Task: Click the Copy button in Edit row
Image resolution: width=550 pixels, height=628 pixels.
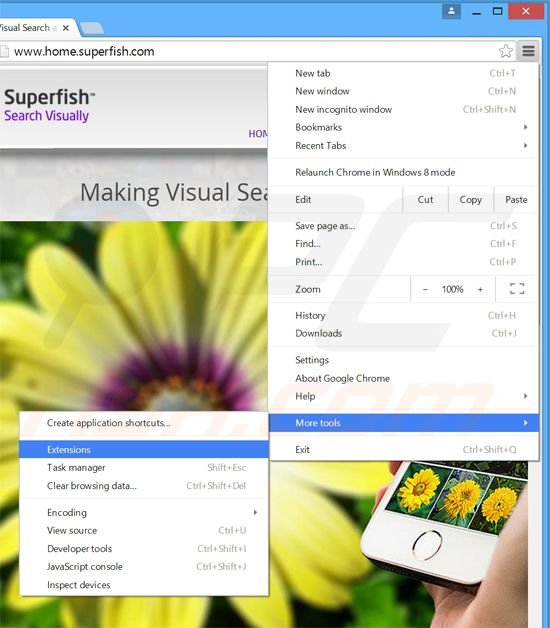Action: (470, 199)
